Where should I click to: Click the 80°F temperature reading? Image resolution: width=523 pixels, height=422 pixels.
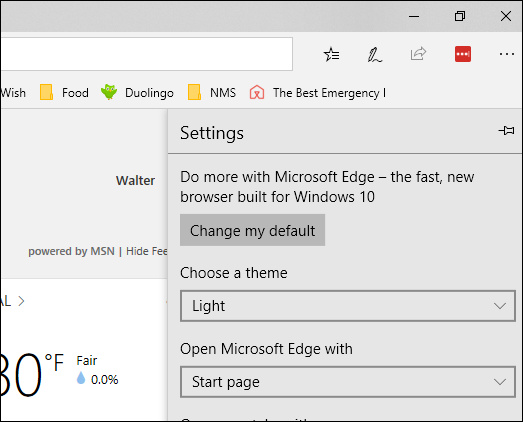(x=32, y=375)
